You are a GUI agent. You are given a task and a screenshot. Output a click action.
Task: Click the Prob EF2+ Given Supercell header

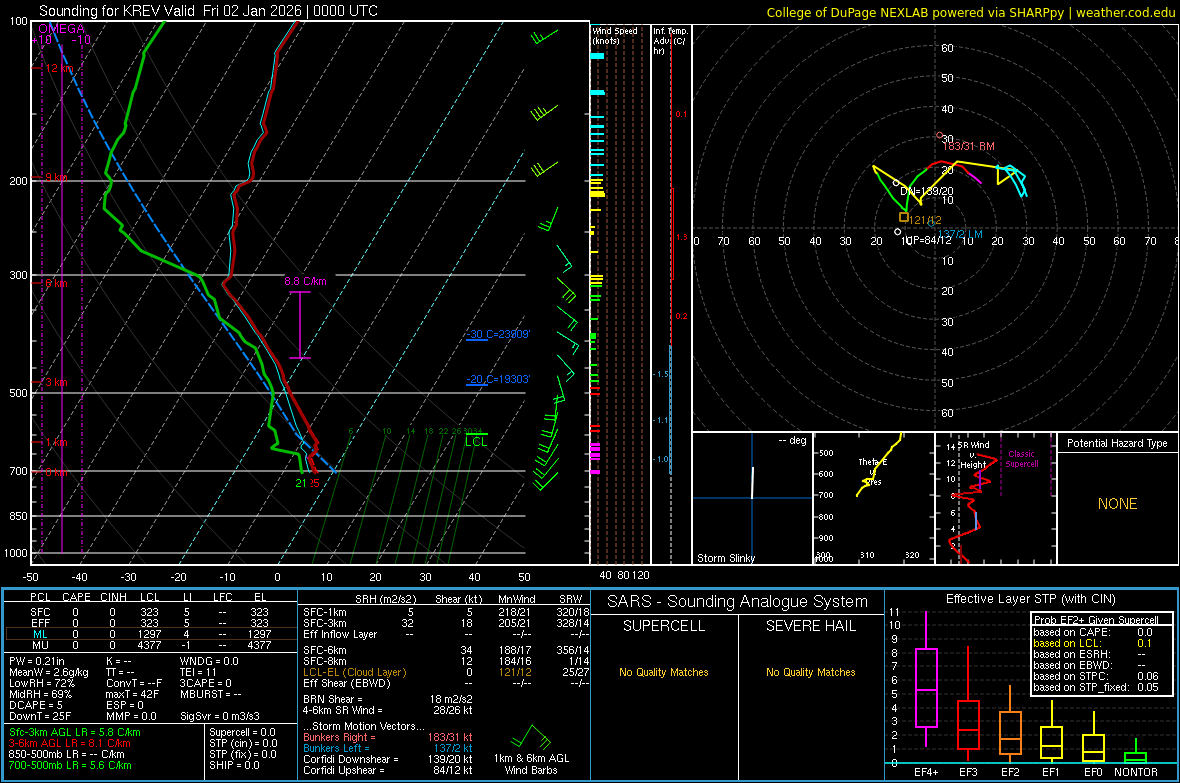[1096, 620]
